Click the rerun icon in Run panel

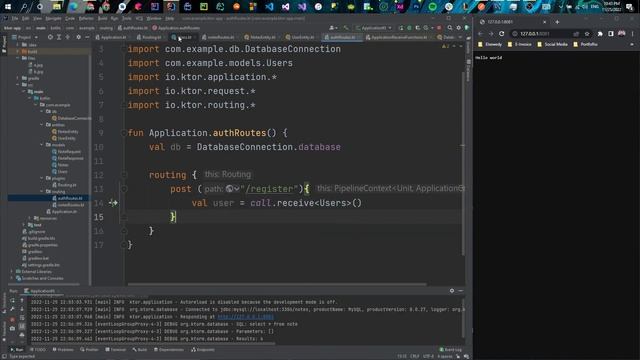tap(13, 301)
